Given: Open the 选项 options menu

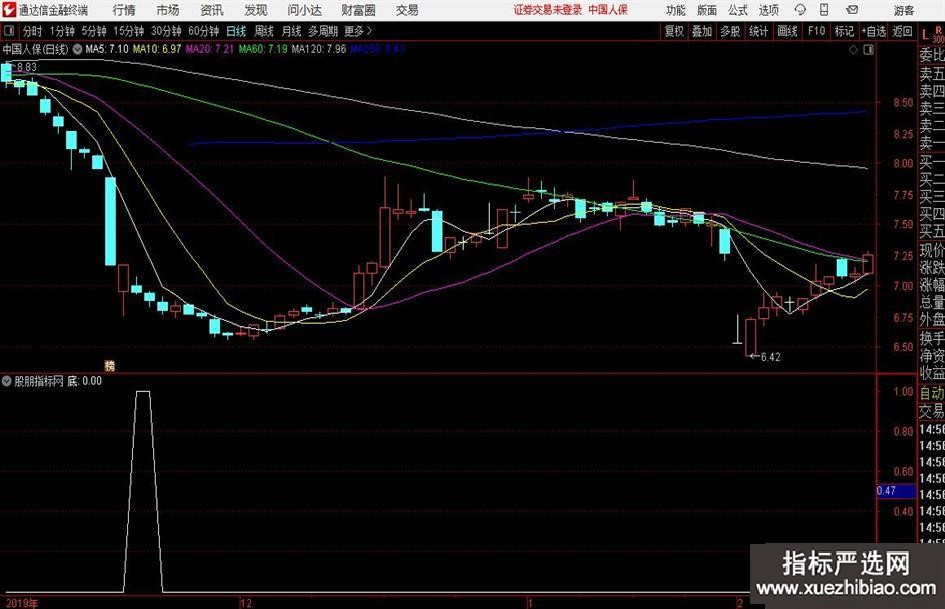Looking at the screenshot, I should point(769,10).
